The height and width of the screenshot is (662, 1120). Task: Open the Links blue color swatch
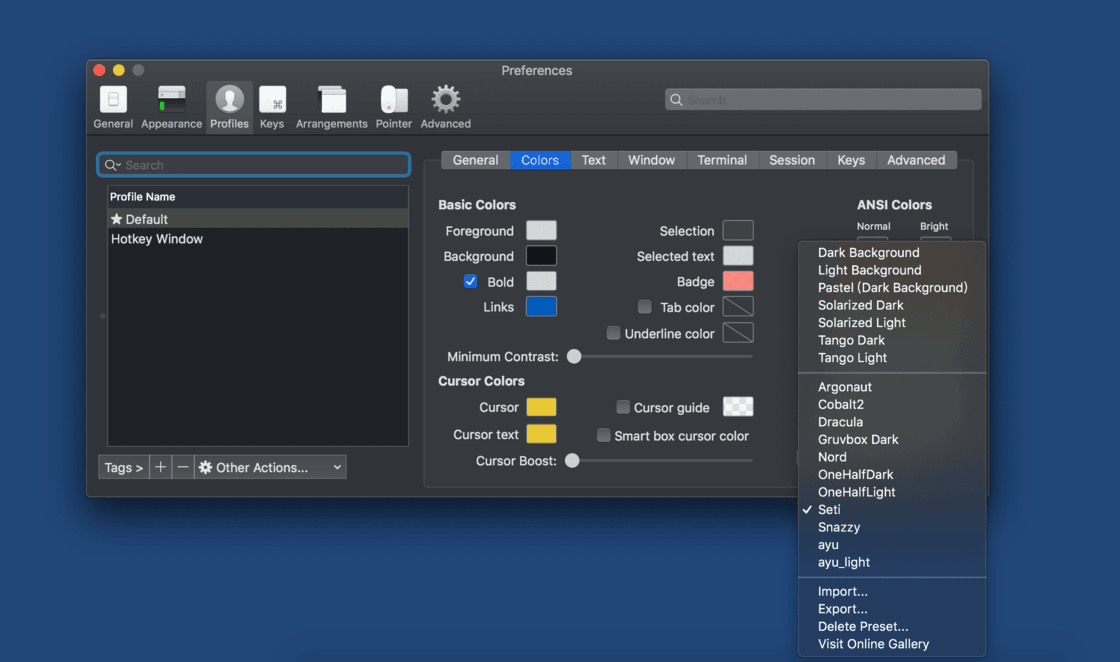point(541,306)
